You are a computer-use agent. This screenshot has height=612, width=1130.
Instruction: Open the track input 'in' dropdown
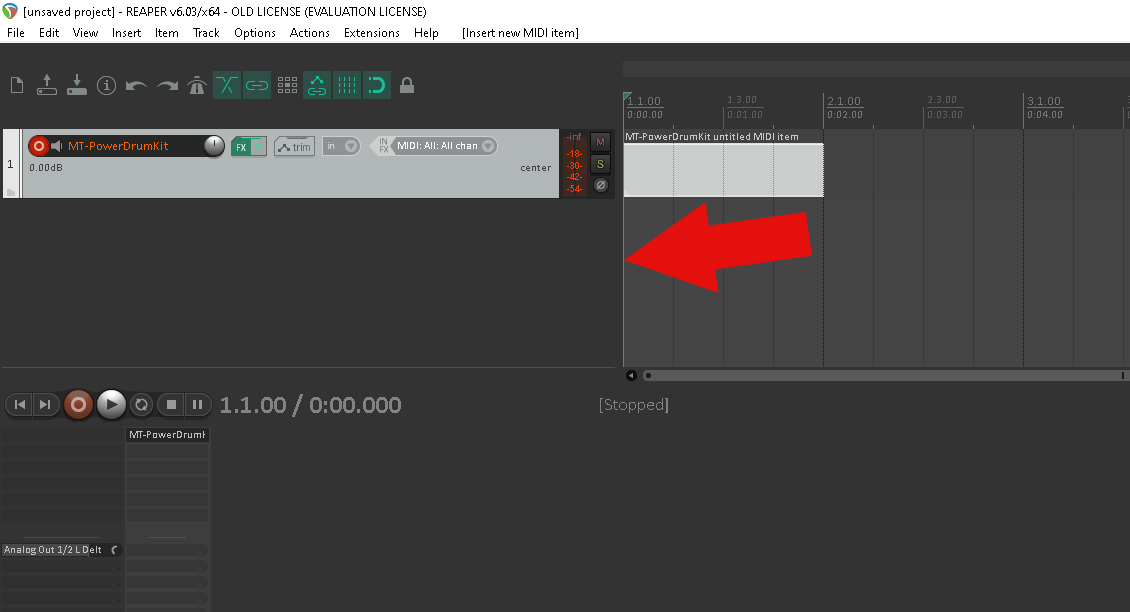click(x=341, y=146)
